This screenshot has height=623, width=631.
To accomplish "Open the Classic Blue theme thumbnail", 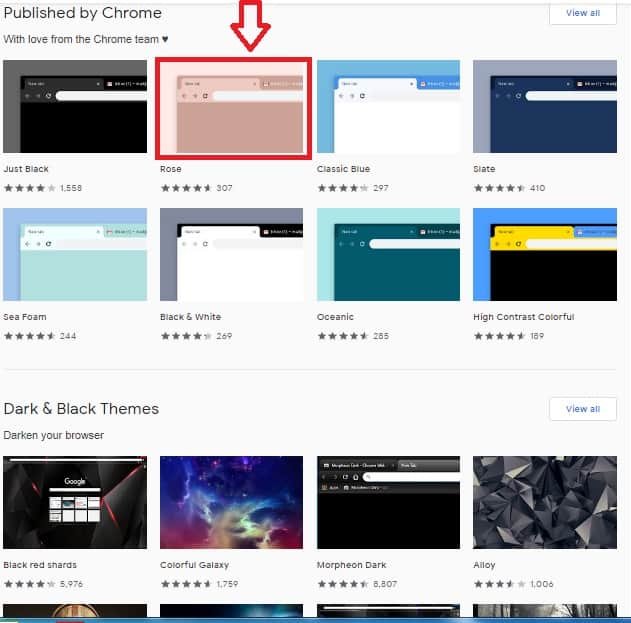I will 388,107.
